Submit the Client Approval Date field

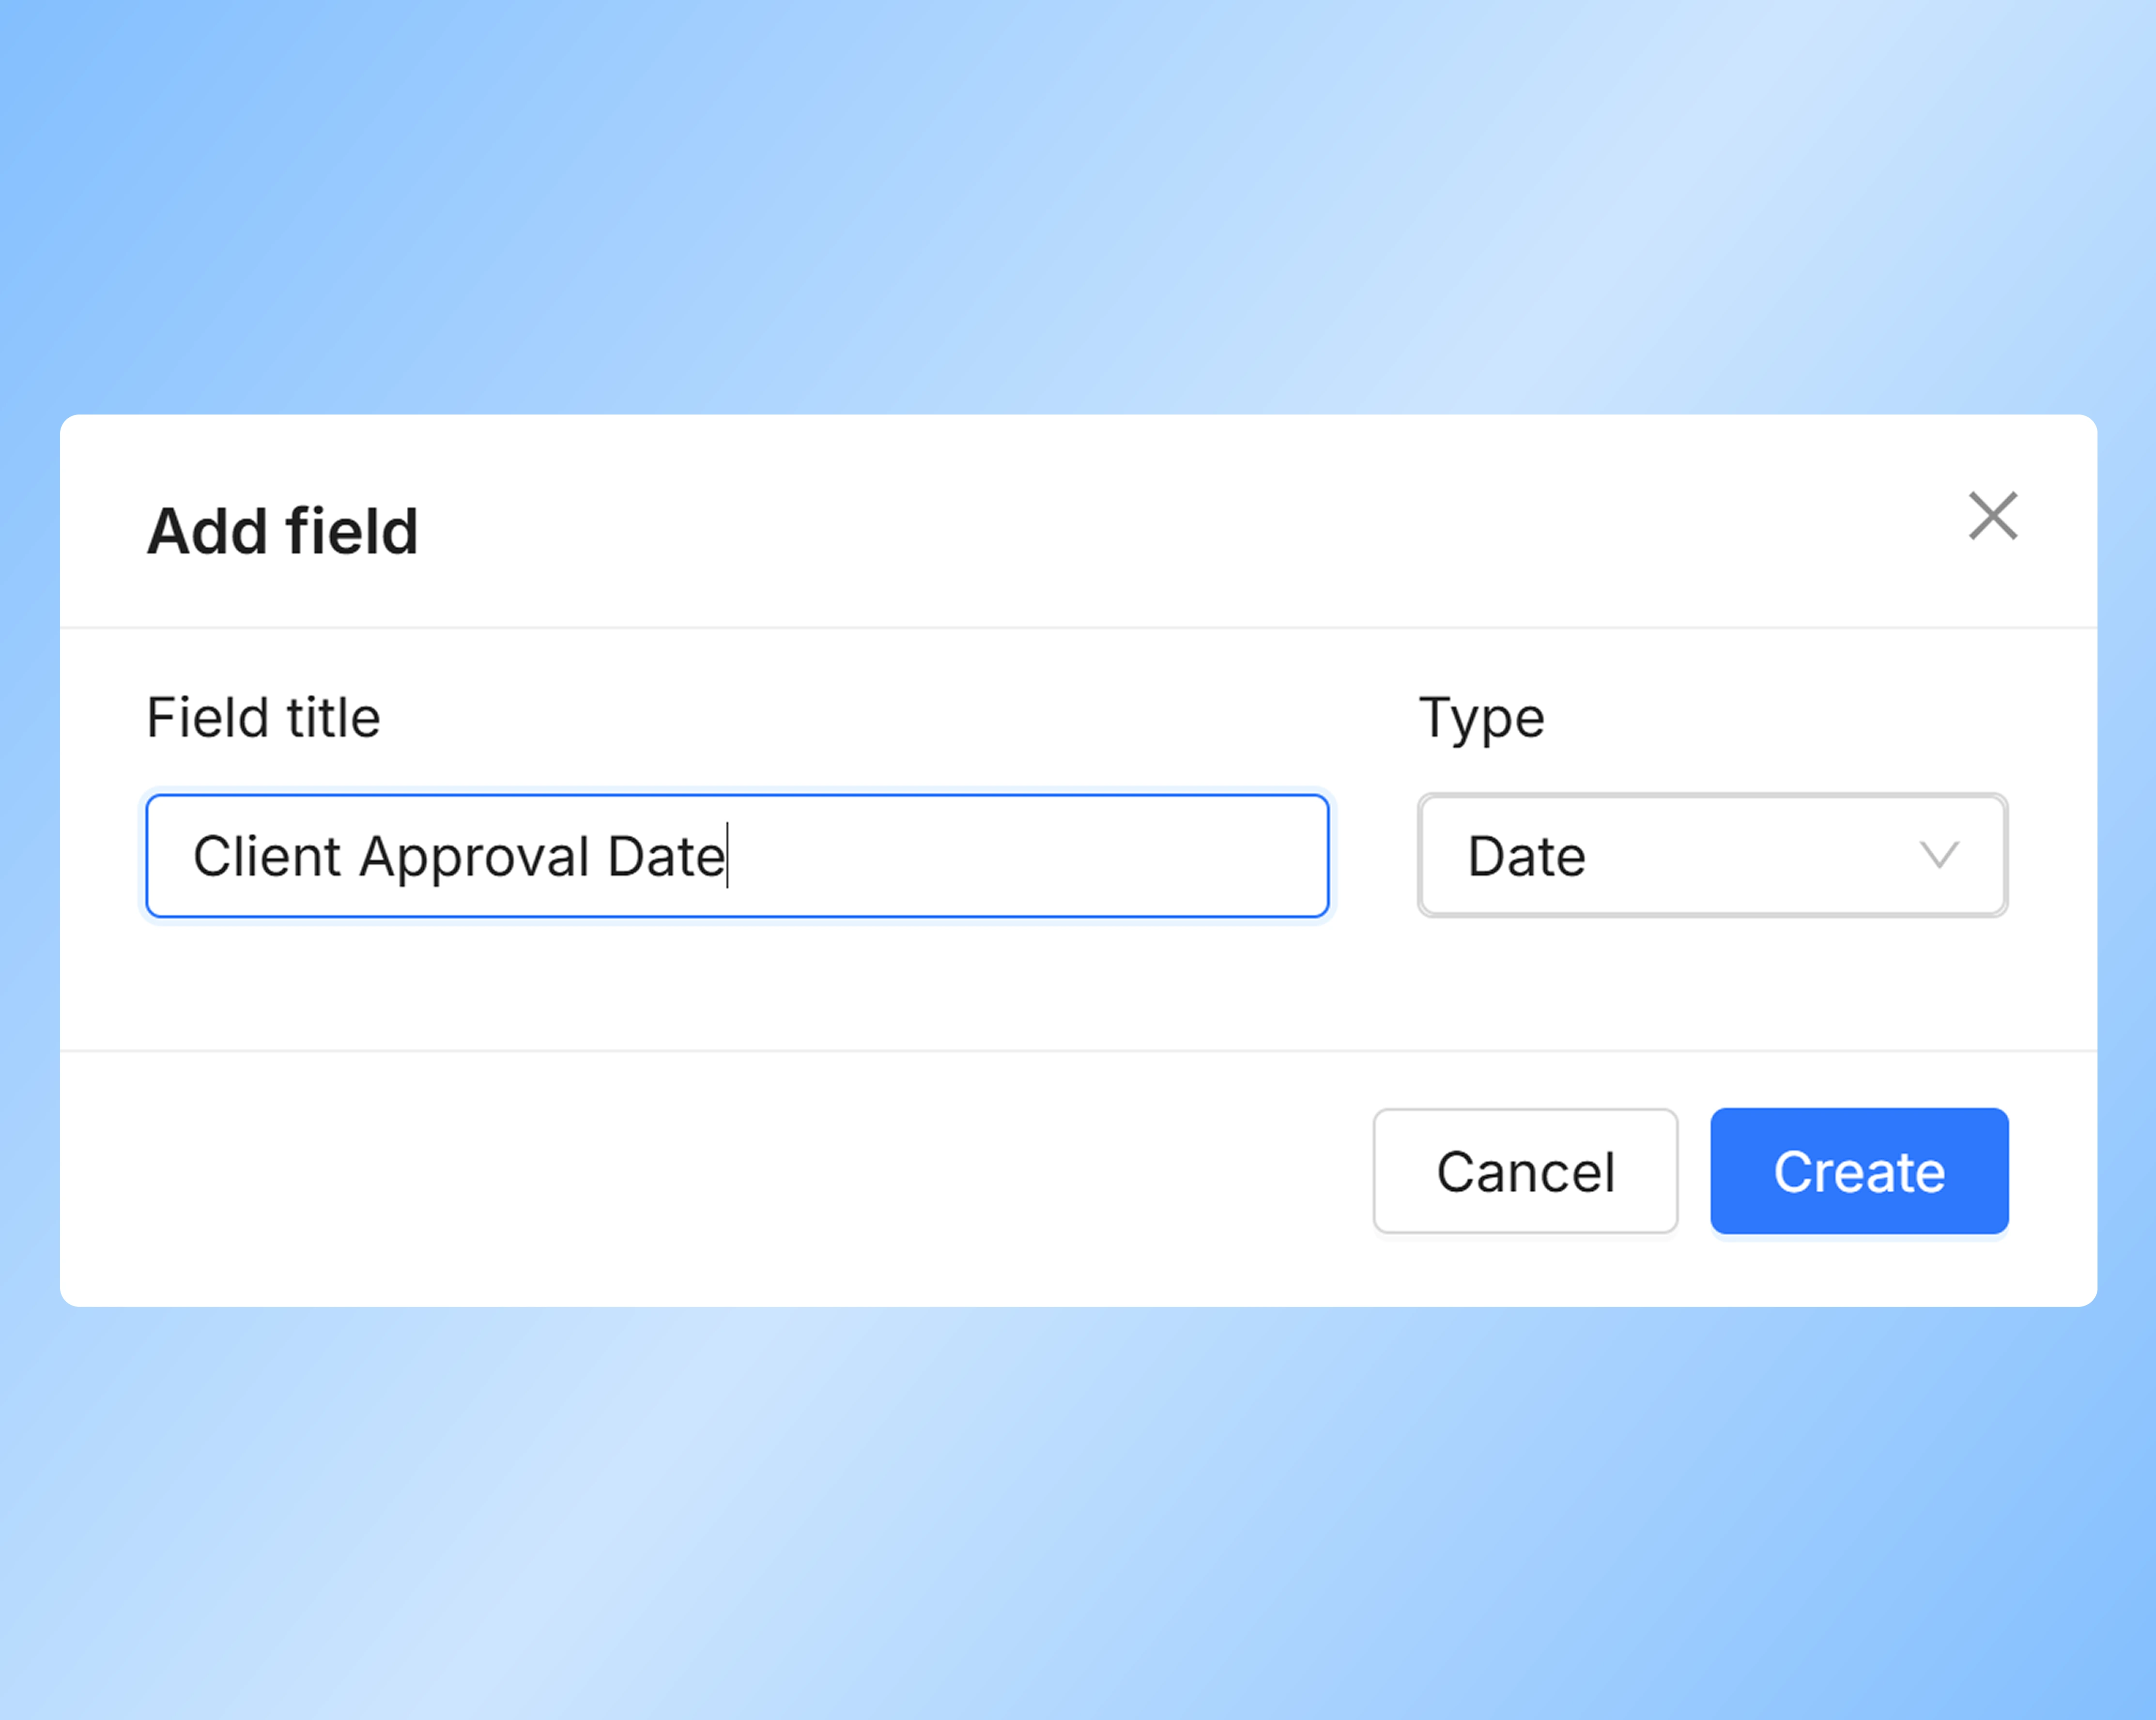[1858, 1171]
